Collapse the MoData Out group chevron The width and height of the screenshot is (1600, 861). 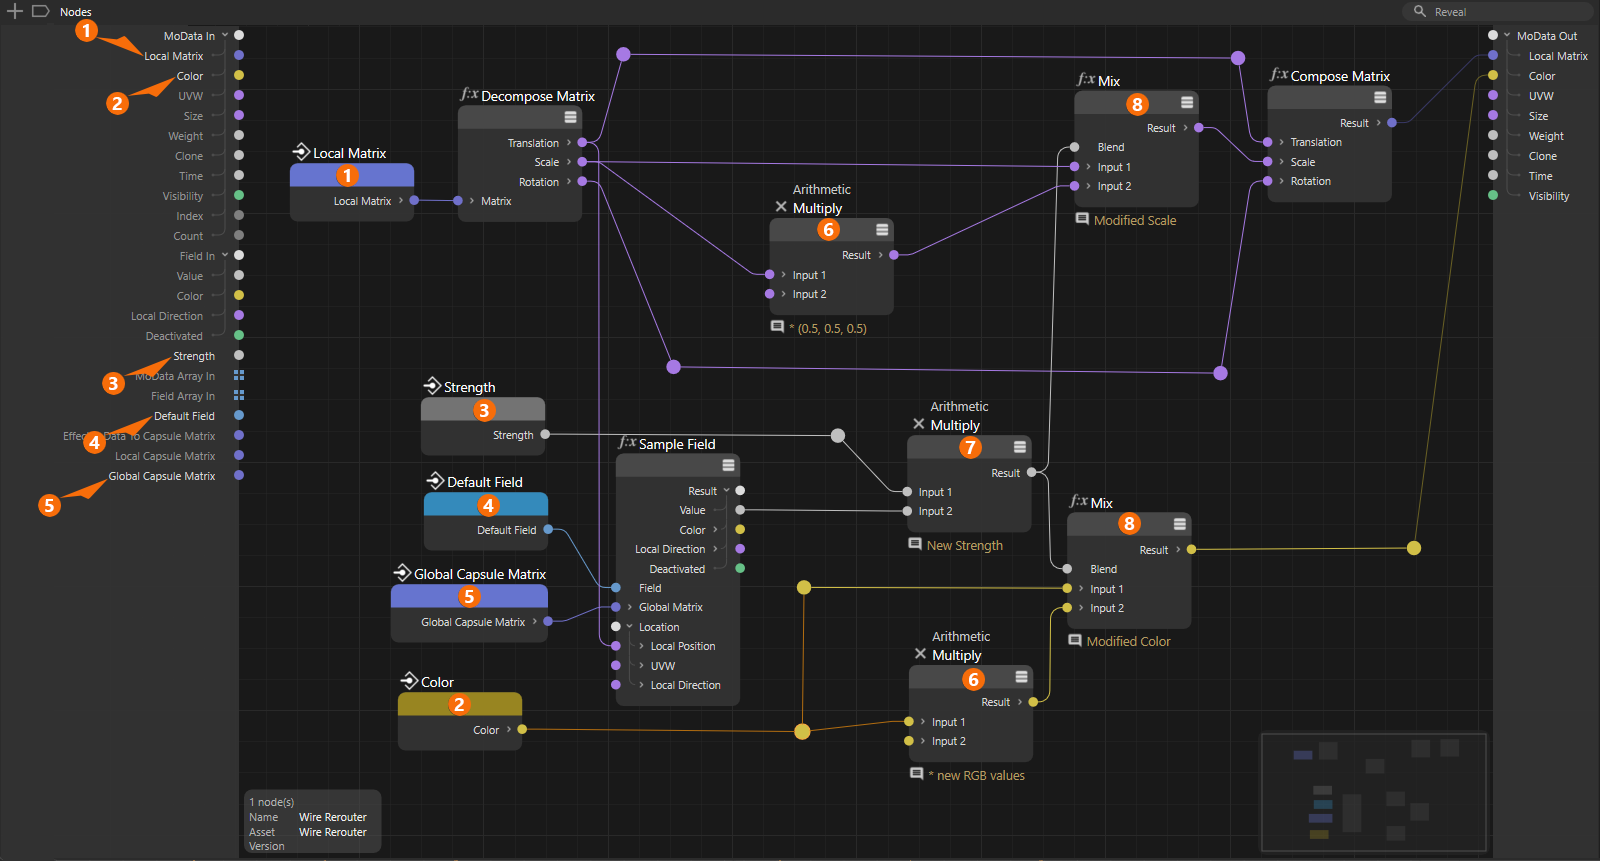pyautogui.click(x=1507, y=35)
